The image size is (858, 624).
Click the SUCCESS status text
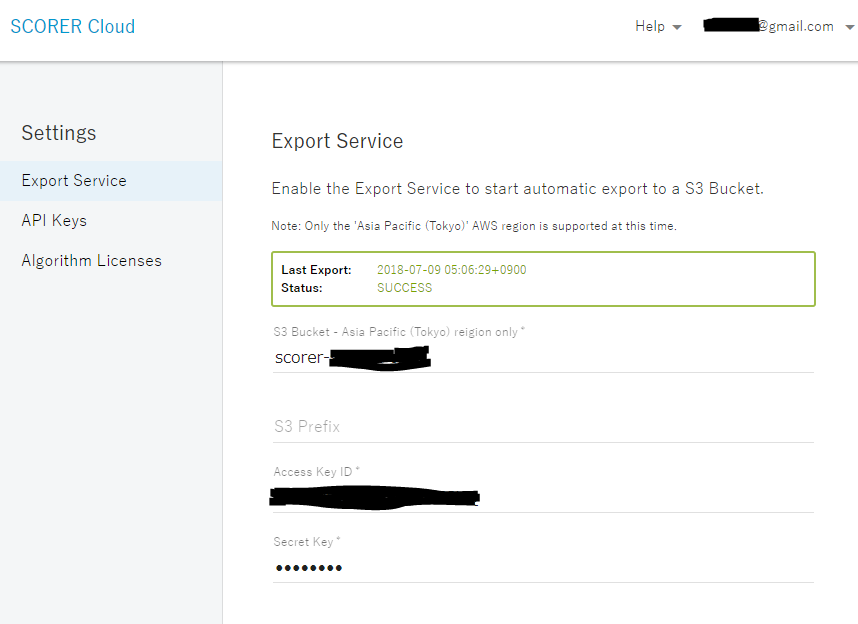point(404,288)
